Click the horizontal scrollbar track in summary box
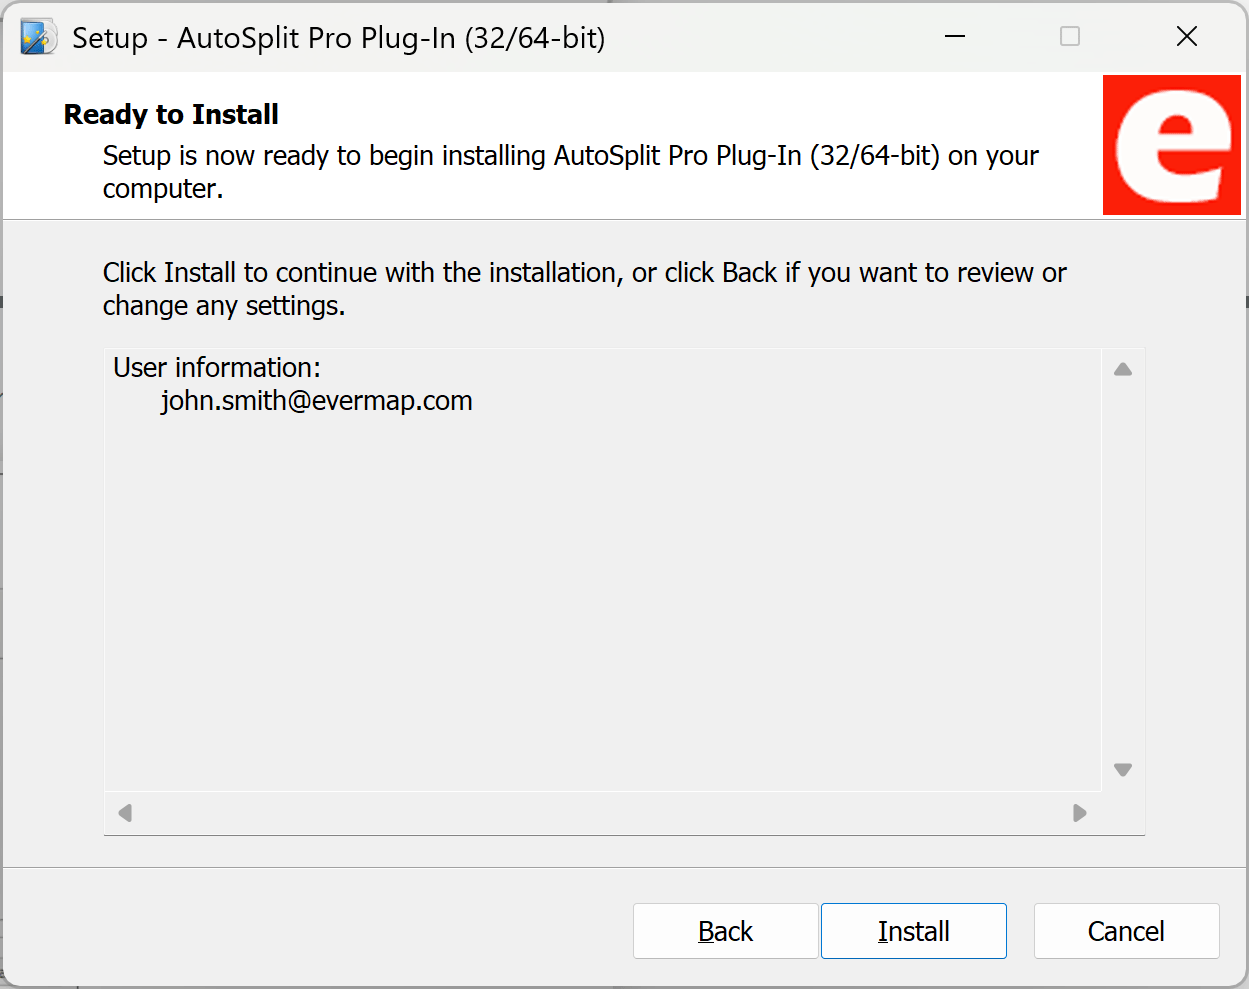Image resolution: width=1249 pixels, height=989 pixels. [x=600, y=813]
